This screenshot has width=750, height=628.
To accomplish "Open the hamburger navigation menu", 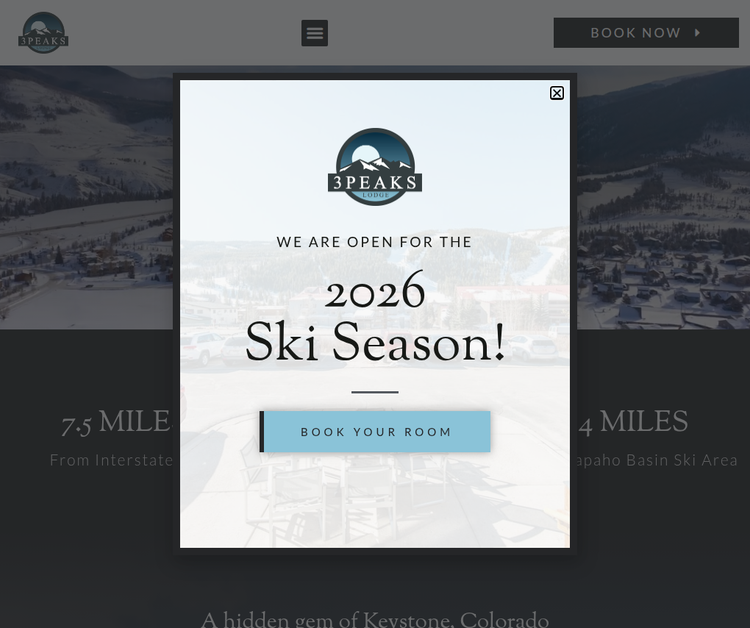I will (x=315, y=33).
